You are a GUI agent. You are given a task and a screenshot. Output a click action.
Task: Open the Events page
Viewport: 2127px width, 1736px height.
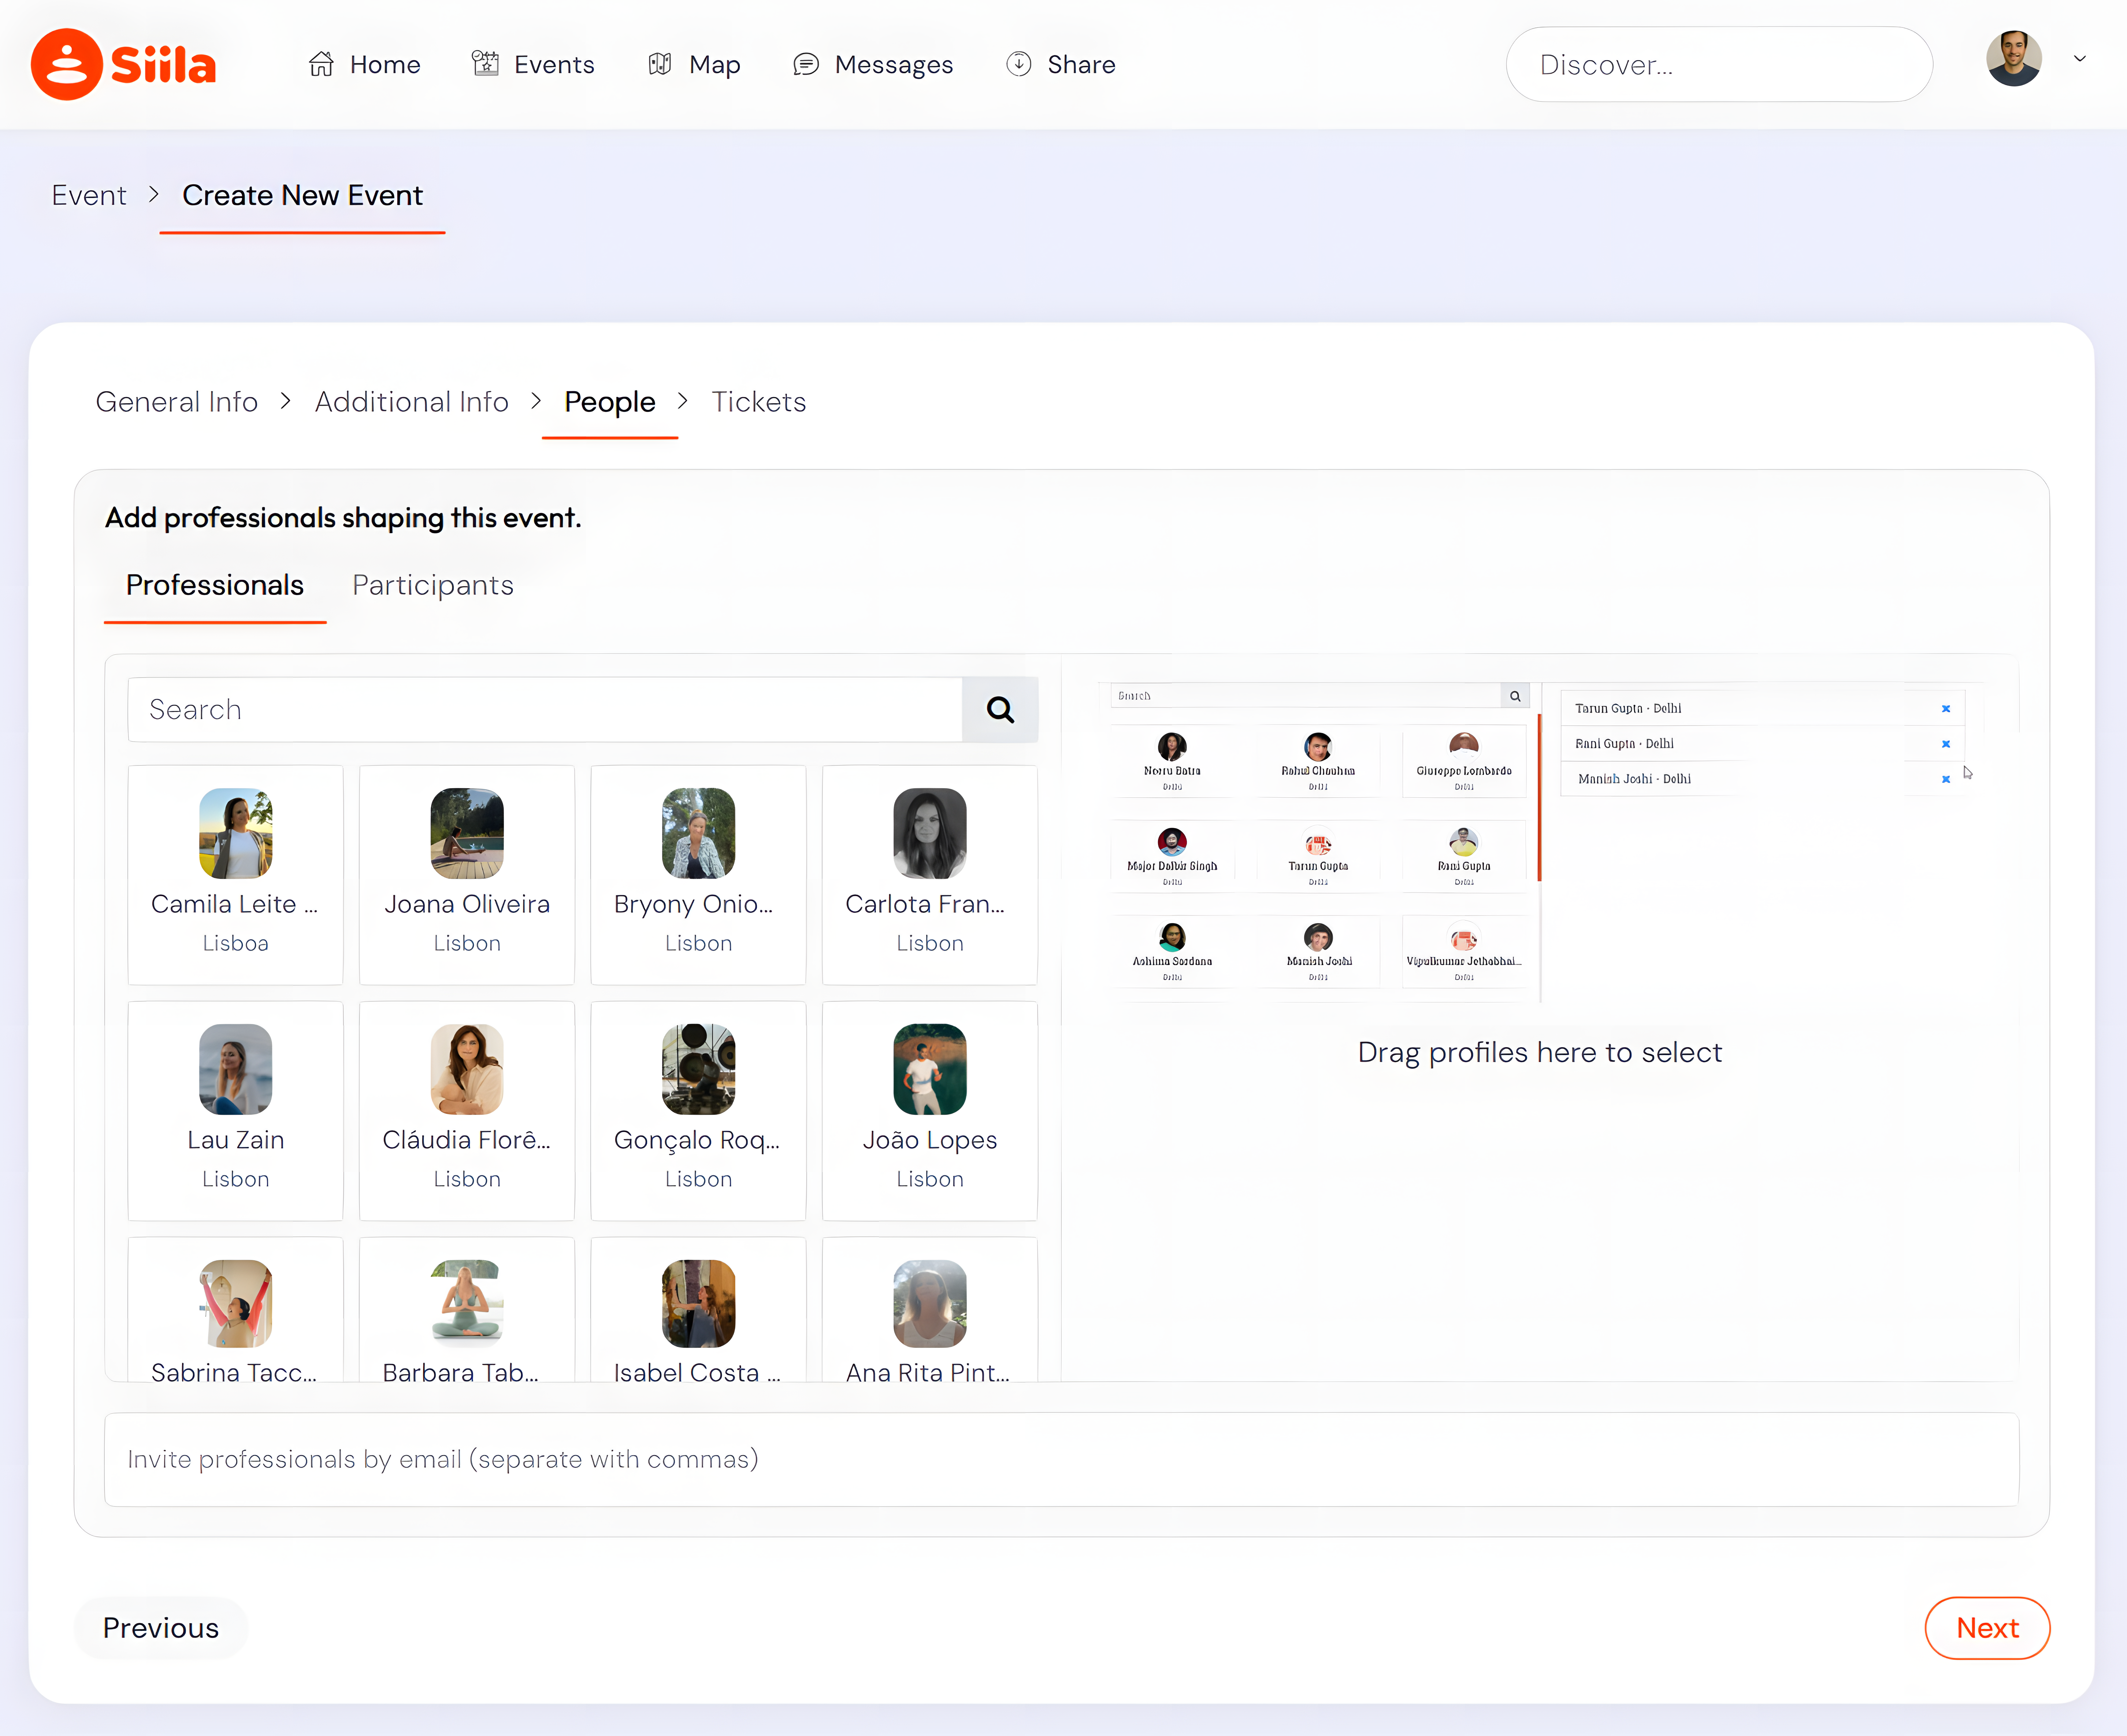click(533, 64)
